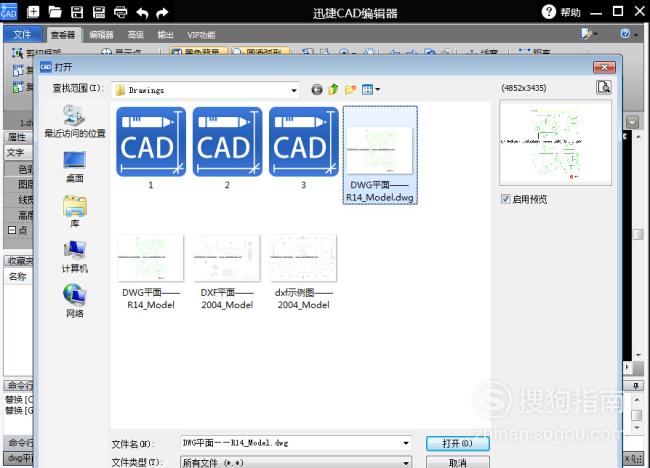Switch to the 查看器 ribbon tab
This screenshot has width=650, height=468.
coord(63,35)
